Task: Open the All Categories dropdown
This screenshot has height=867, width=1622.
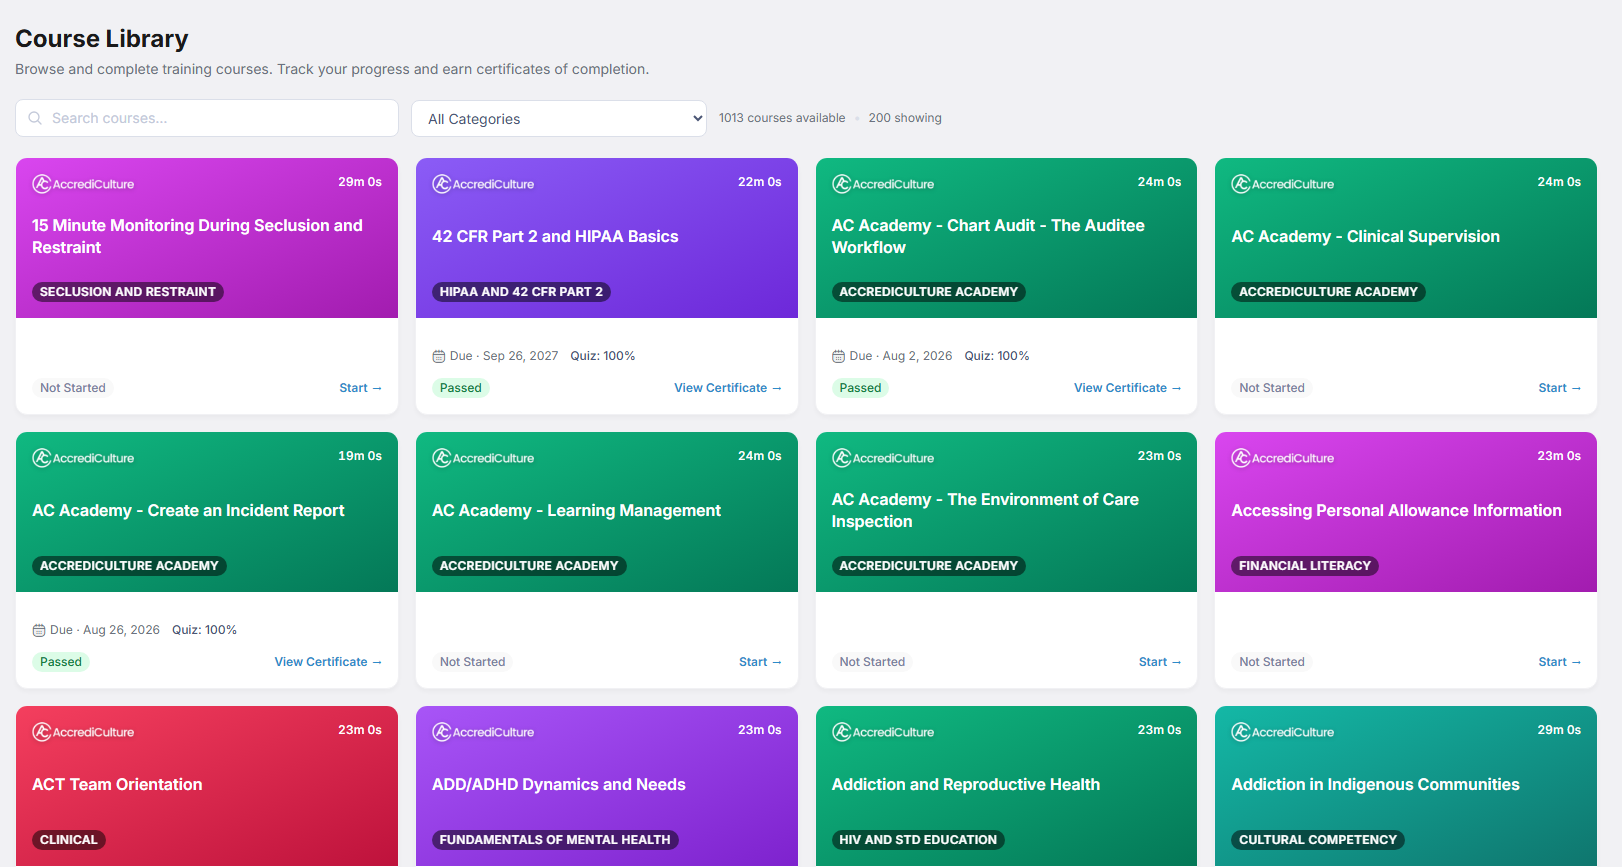Action: coord(559,119)
